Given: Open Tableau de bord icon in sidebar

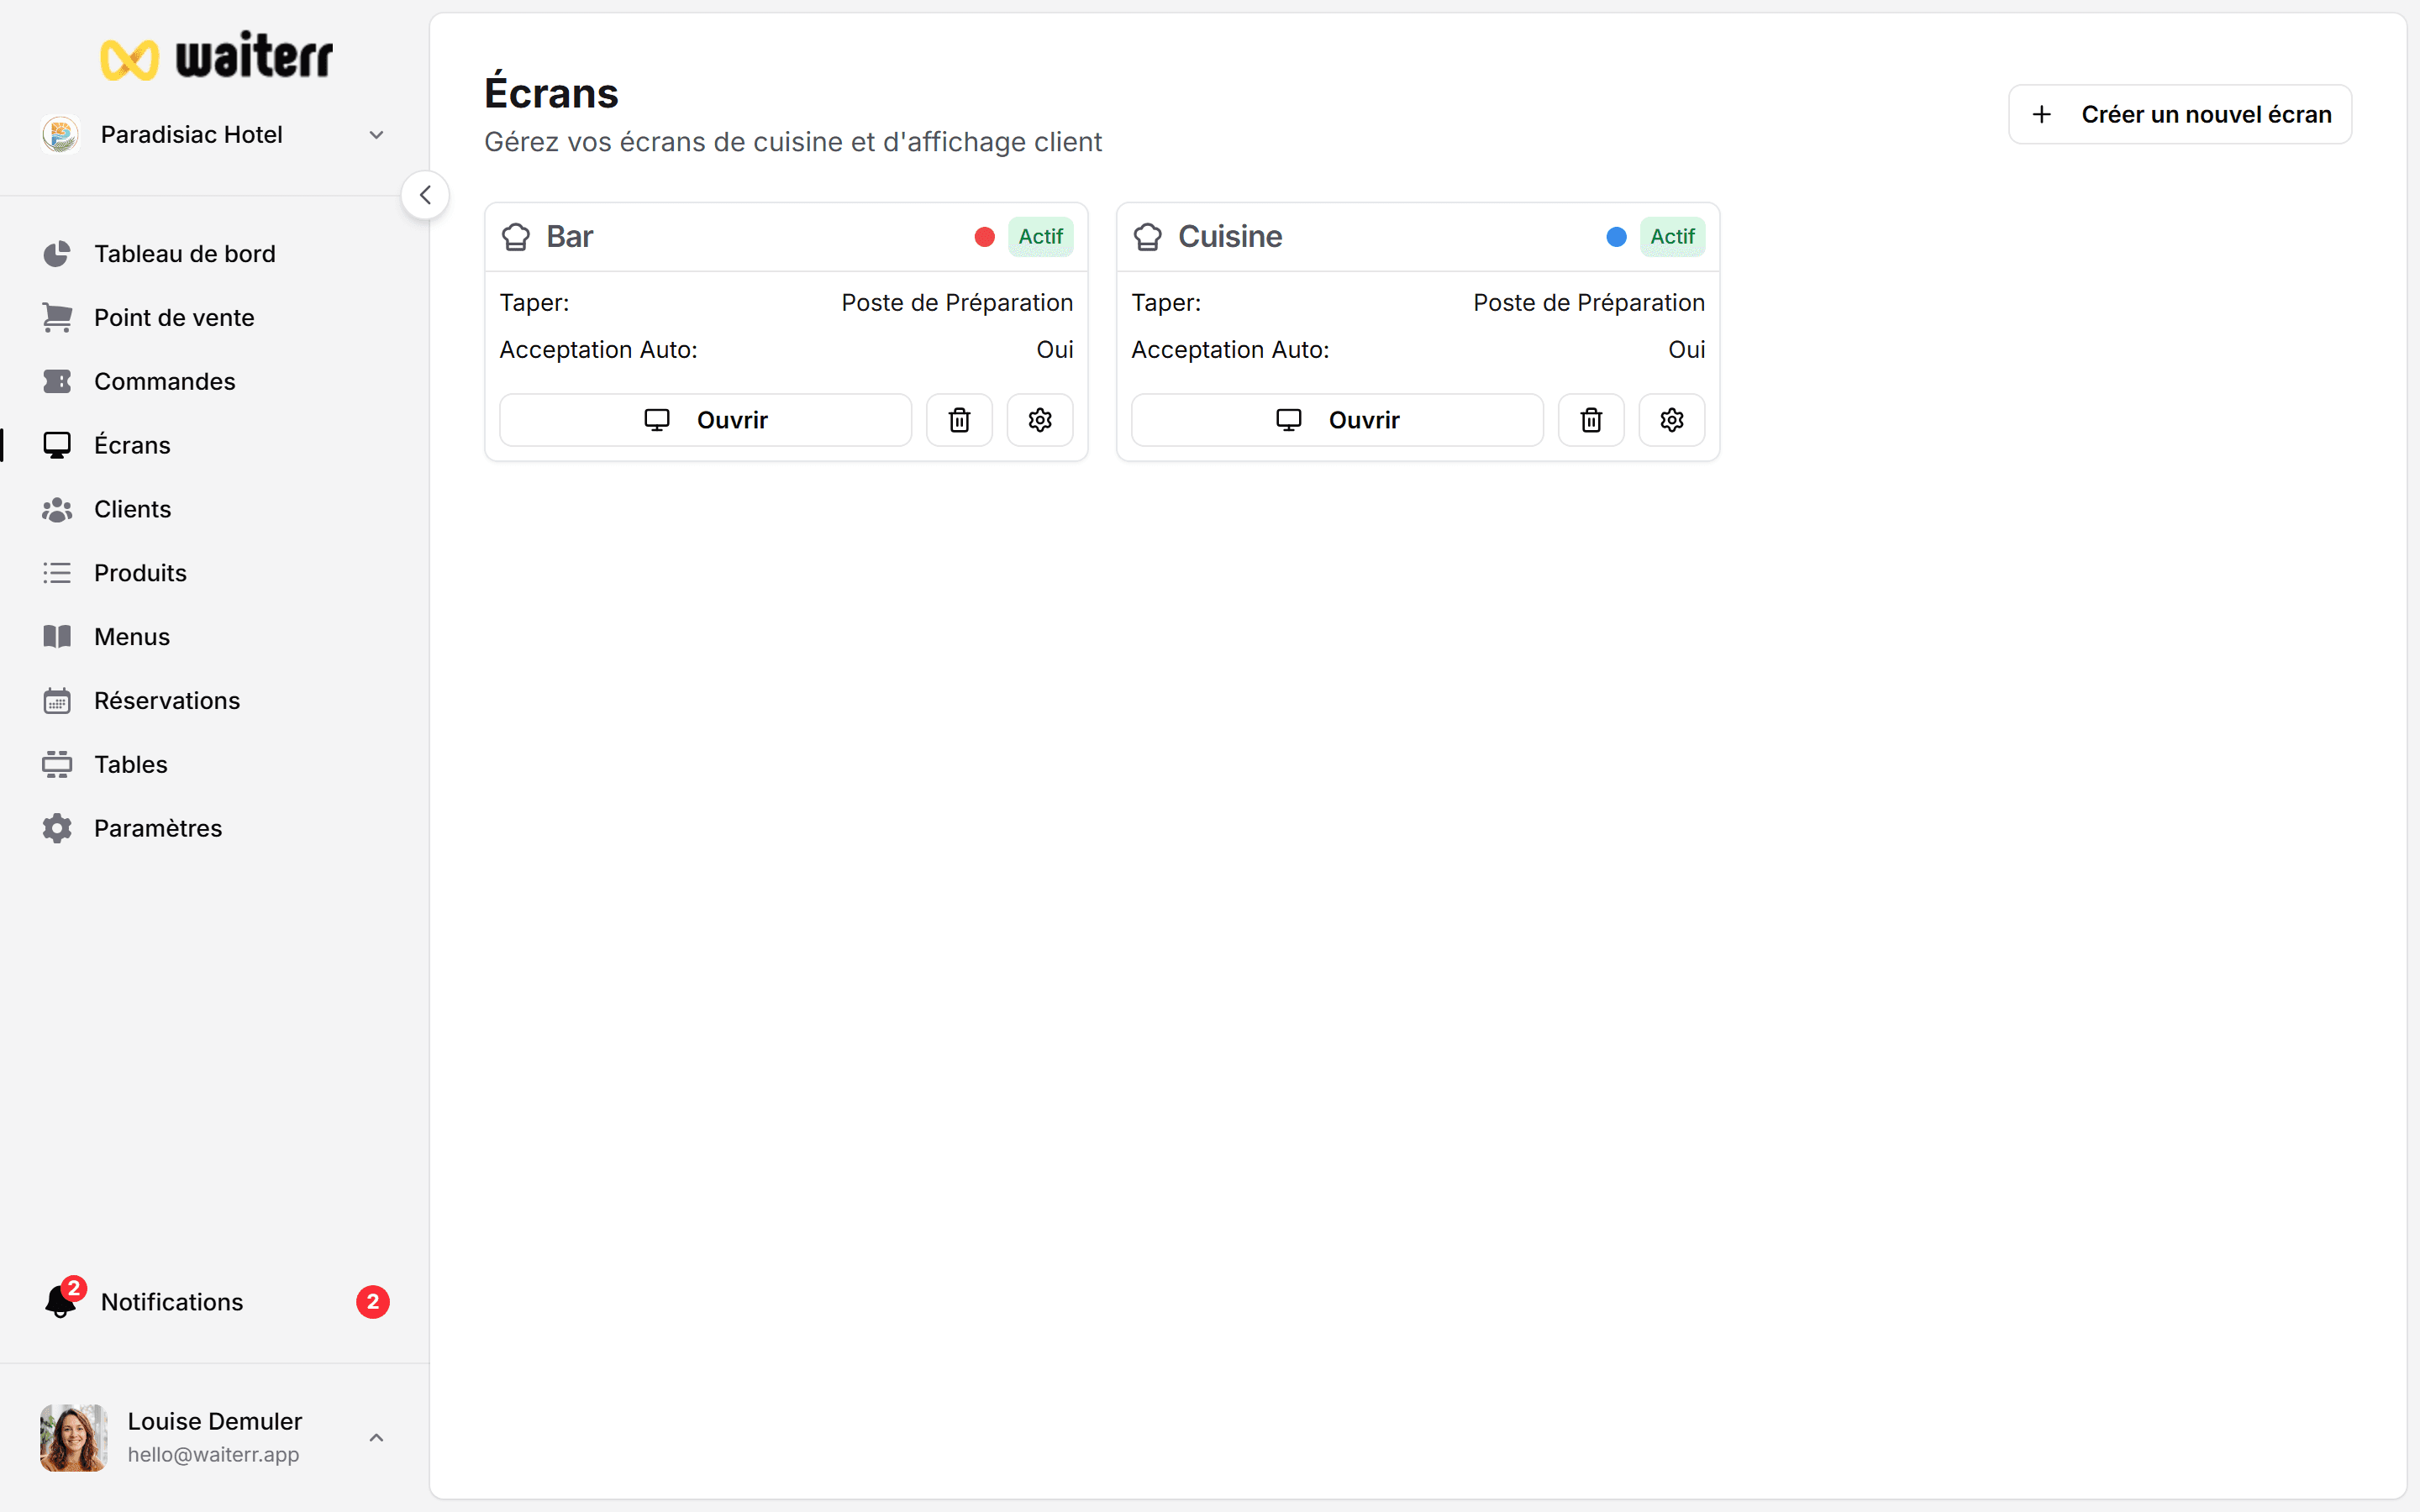Looking at the screenshot, I should tap(57, 254).
